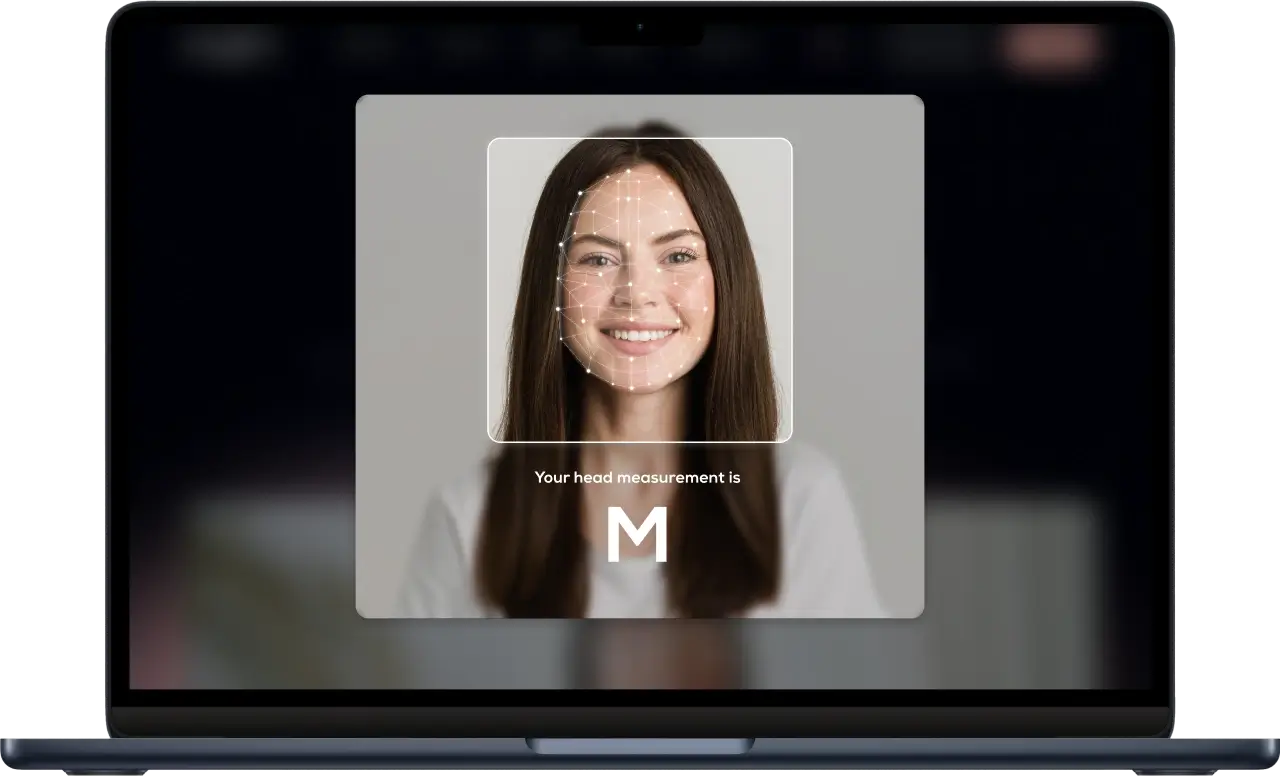Click the laptop webcam in the notch
The height and width of the screenshot is (776, 1280).
[640, 27]
